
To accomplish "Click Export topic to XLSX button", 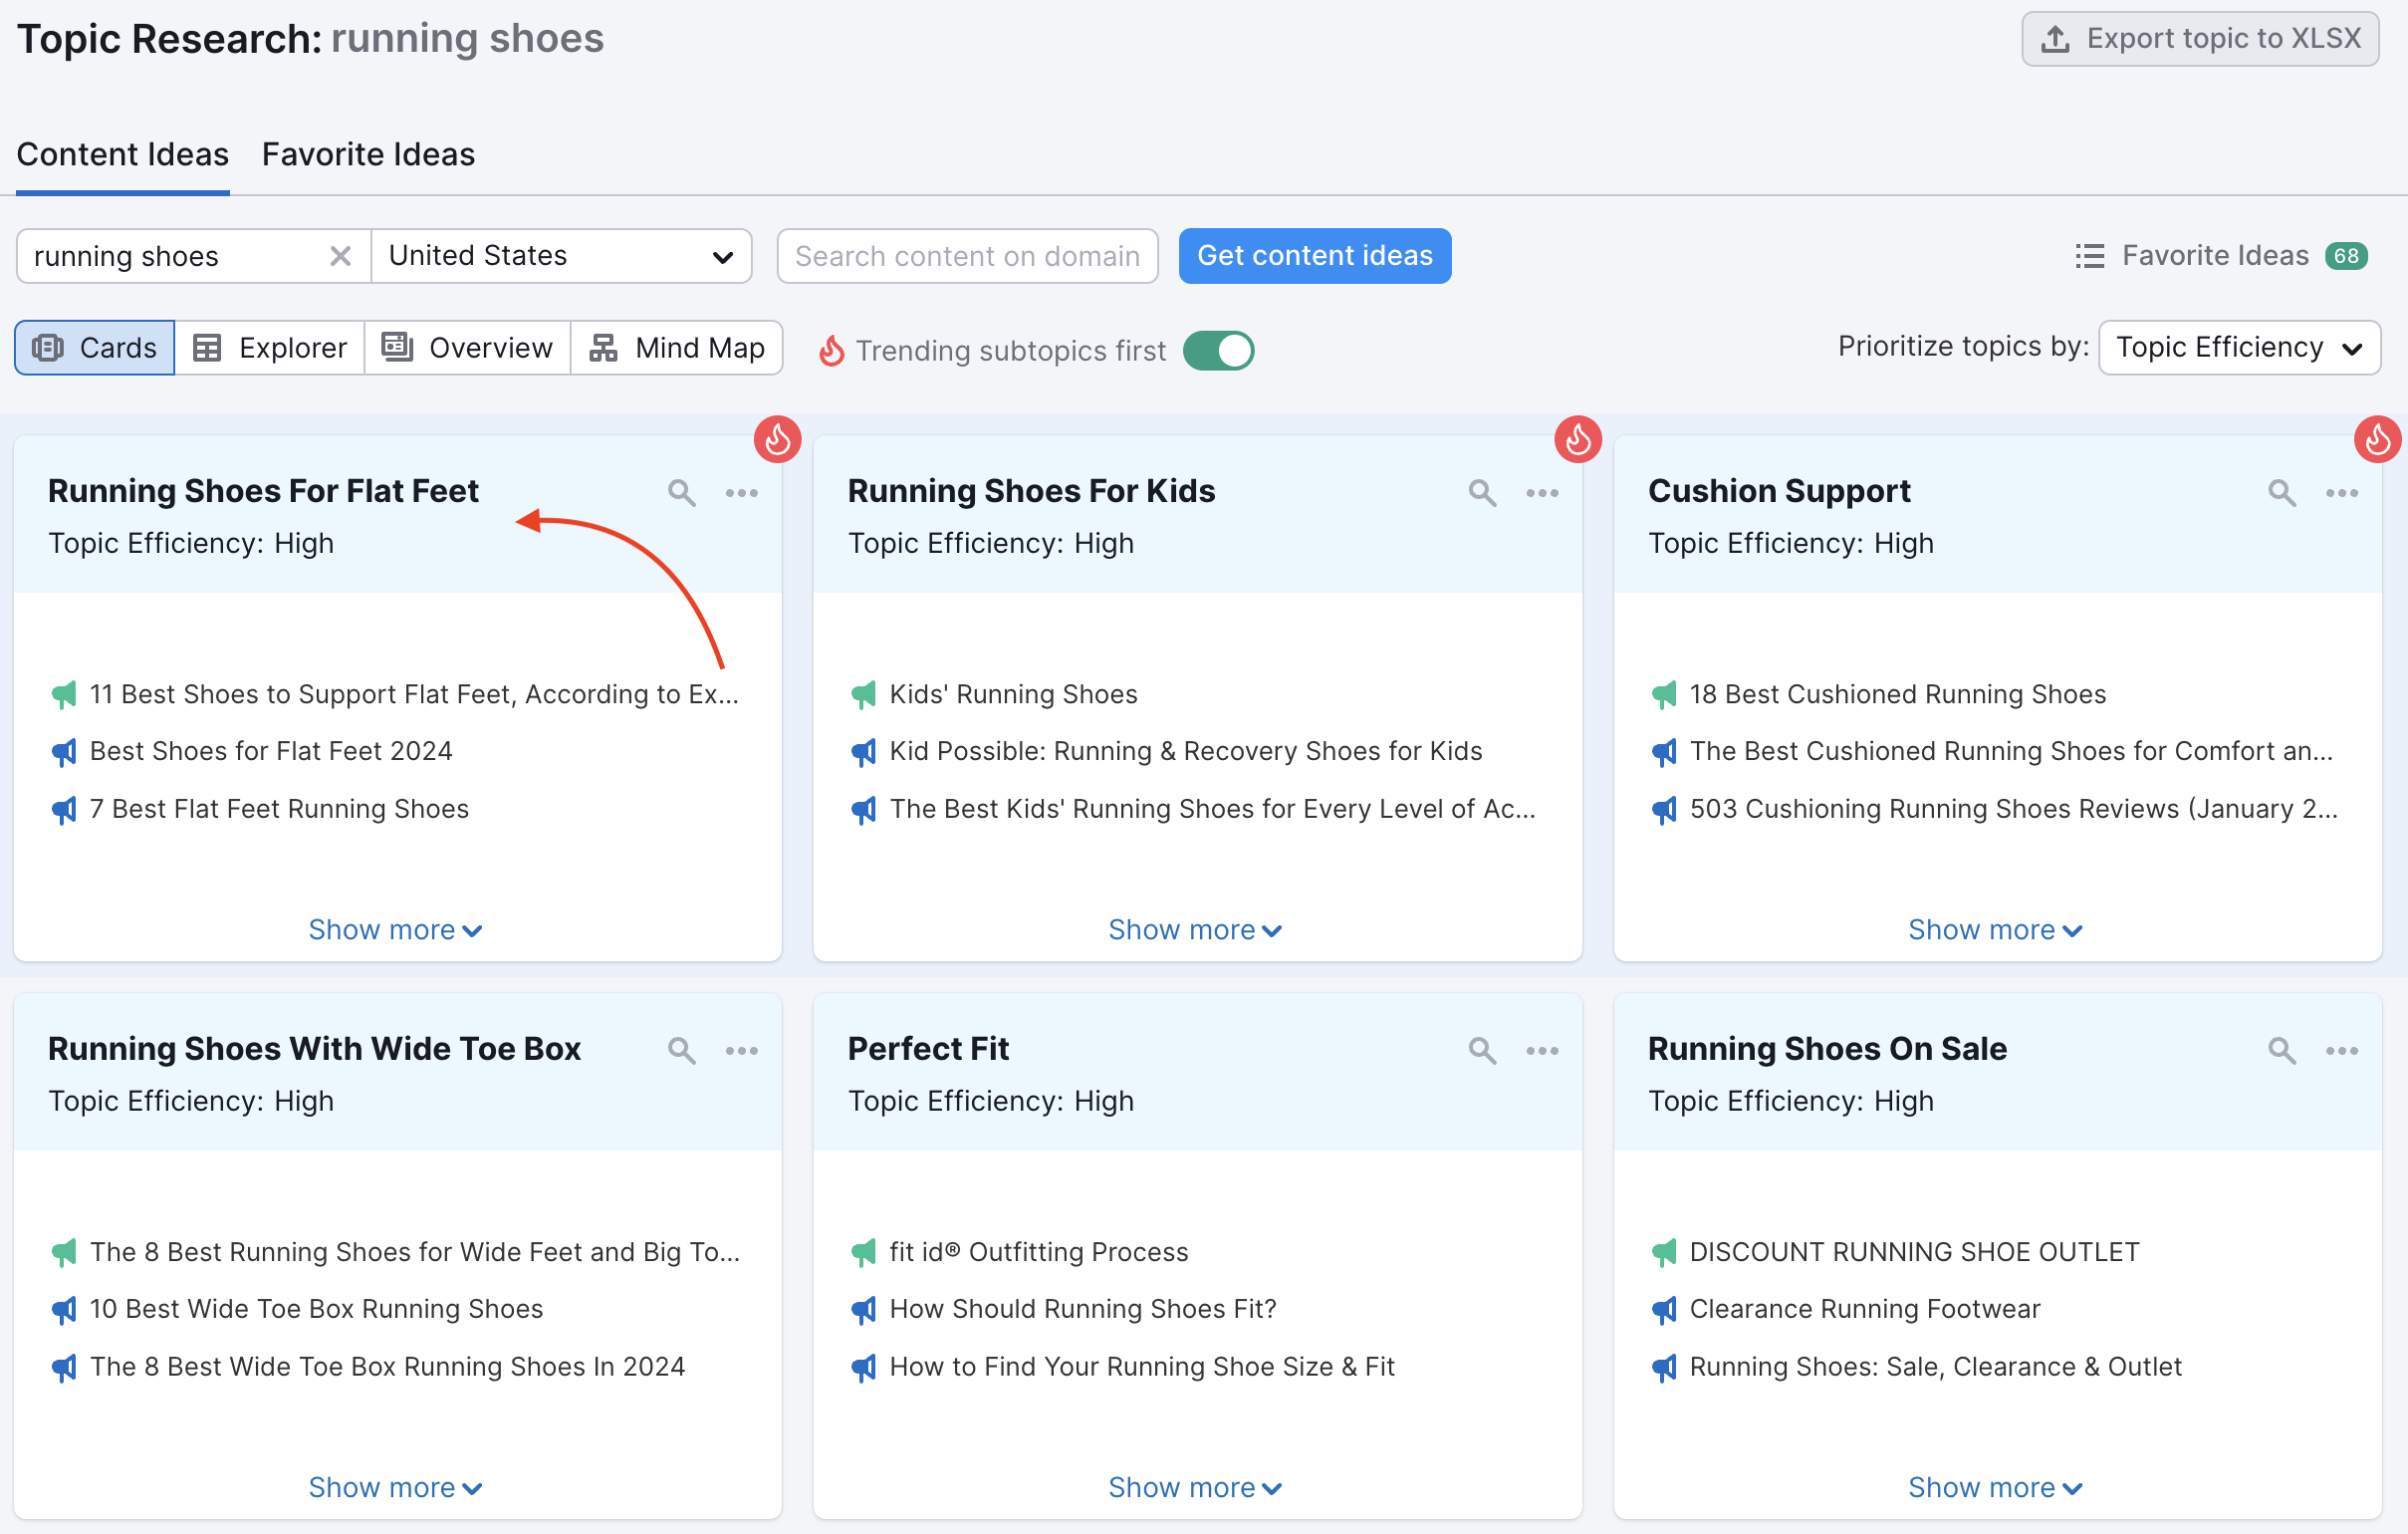I will [2199, 39].
